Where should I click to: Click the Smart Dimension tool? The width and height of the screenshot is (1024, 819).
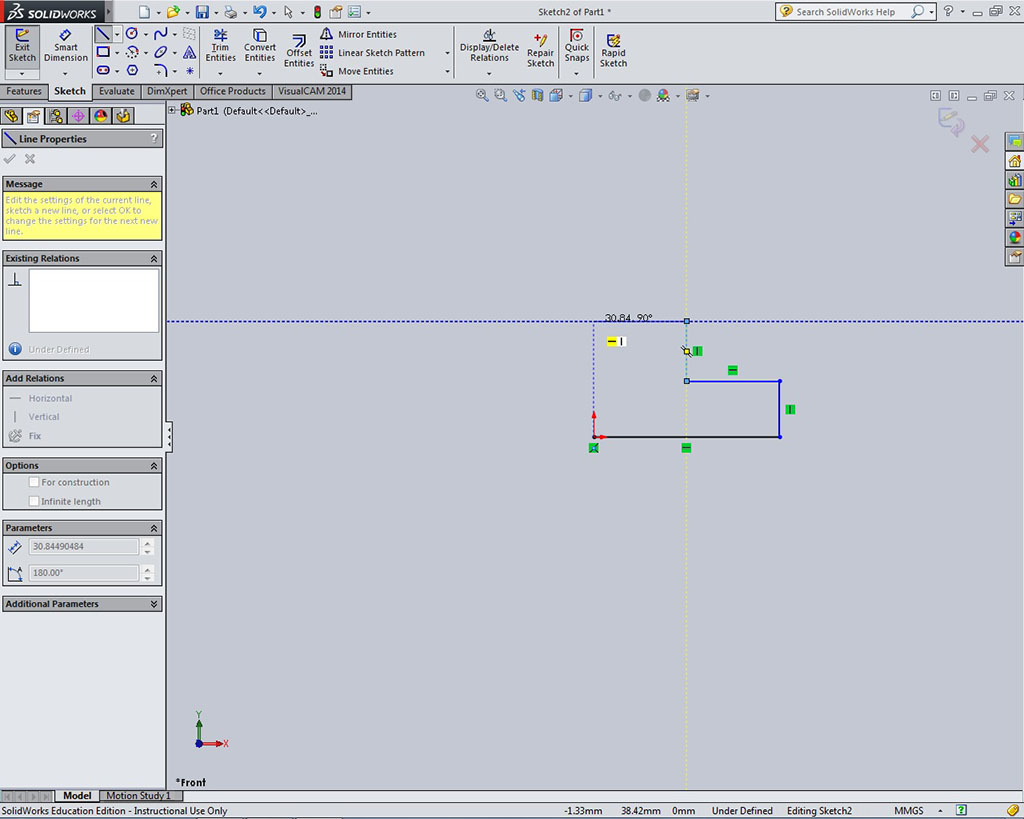[x=66, y=46]
